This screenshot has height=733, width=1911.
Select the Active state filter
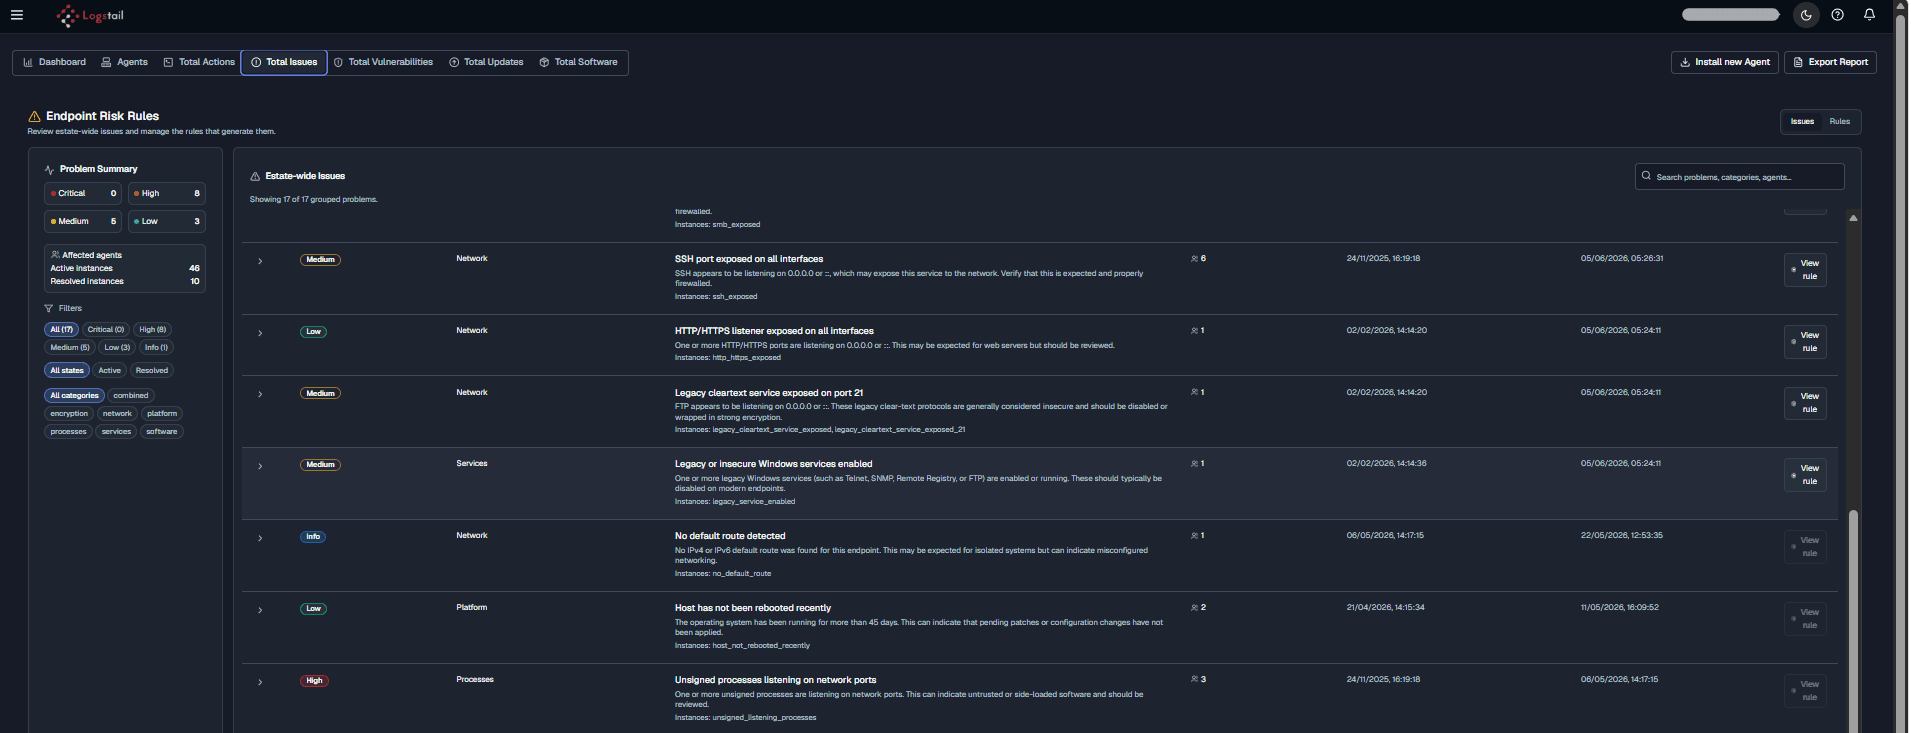tap(109, 370)
